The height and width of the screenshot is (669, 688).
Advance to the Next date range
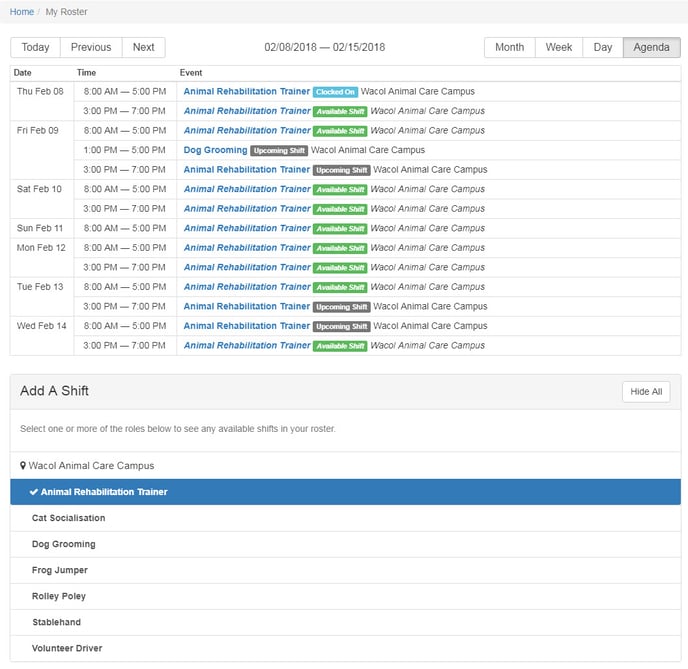144,48
